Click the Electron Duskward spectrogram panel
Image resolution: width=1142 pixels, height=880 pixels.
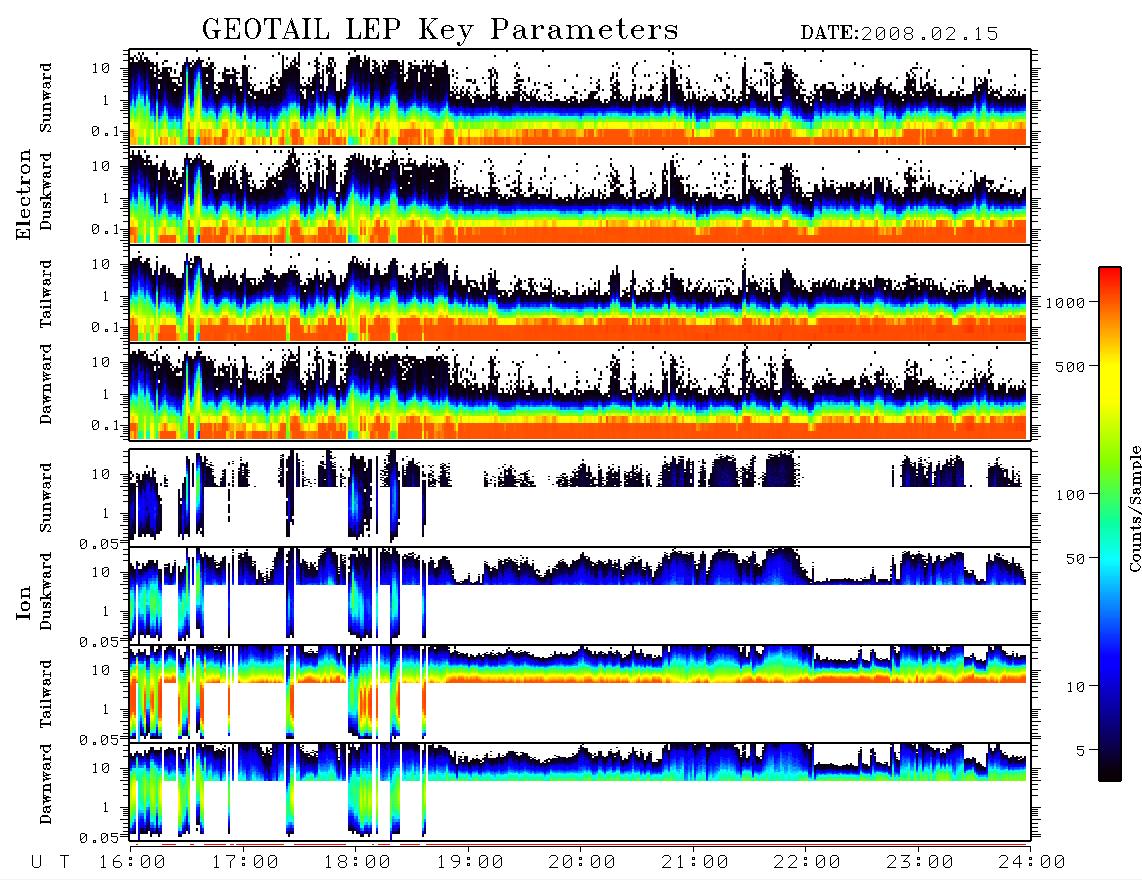(580, 195)
